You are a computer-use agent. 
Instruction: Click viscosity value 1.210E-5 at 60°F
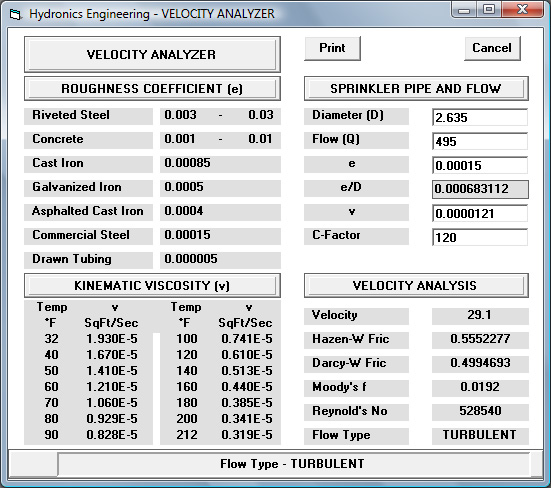coord(112,386)
